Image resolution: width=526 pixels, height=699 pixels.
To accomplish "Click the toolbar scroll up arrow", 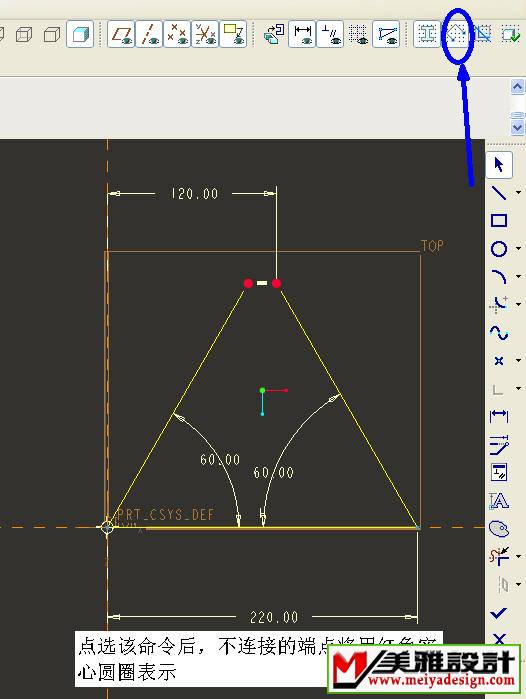I will pos(517,86).
